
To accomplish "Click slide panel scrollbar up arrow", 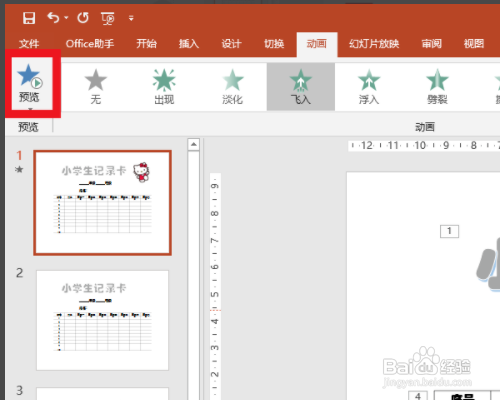I will click(x=193, y=145).
